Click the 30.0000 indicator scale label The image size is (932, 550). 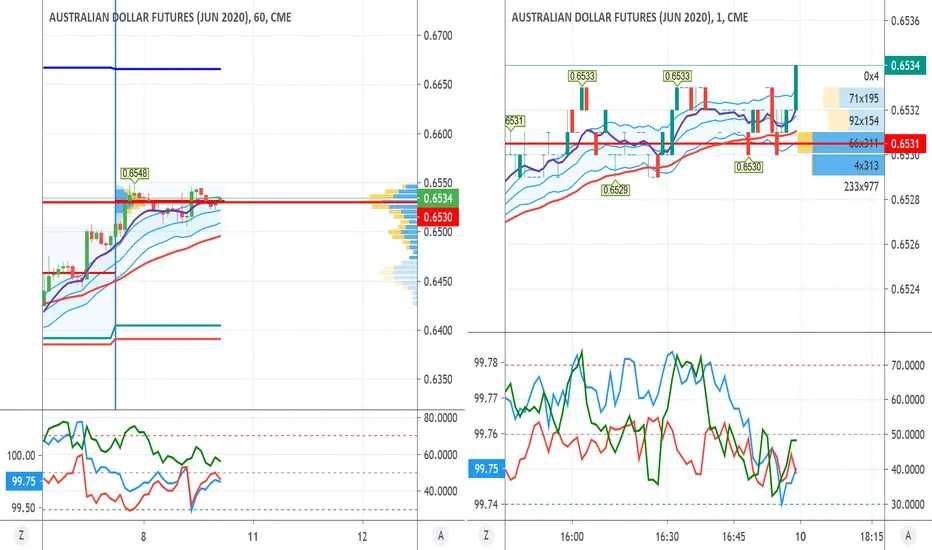[x=908, y=504]
